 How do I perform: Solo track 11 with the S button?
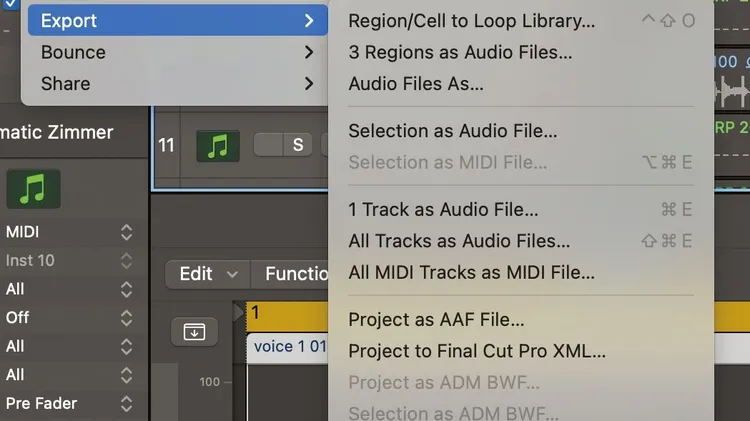[298, 144]
